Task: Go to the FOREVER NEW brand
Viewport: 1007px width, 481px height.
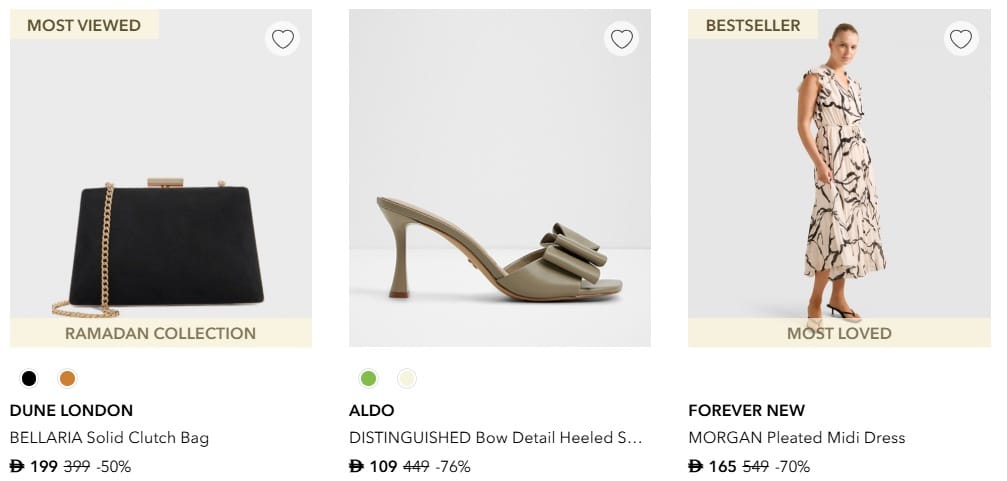Action: tap(746, 410)
